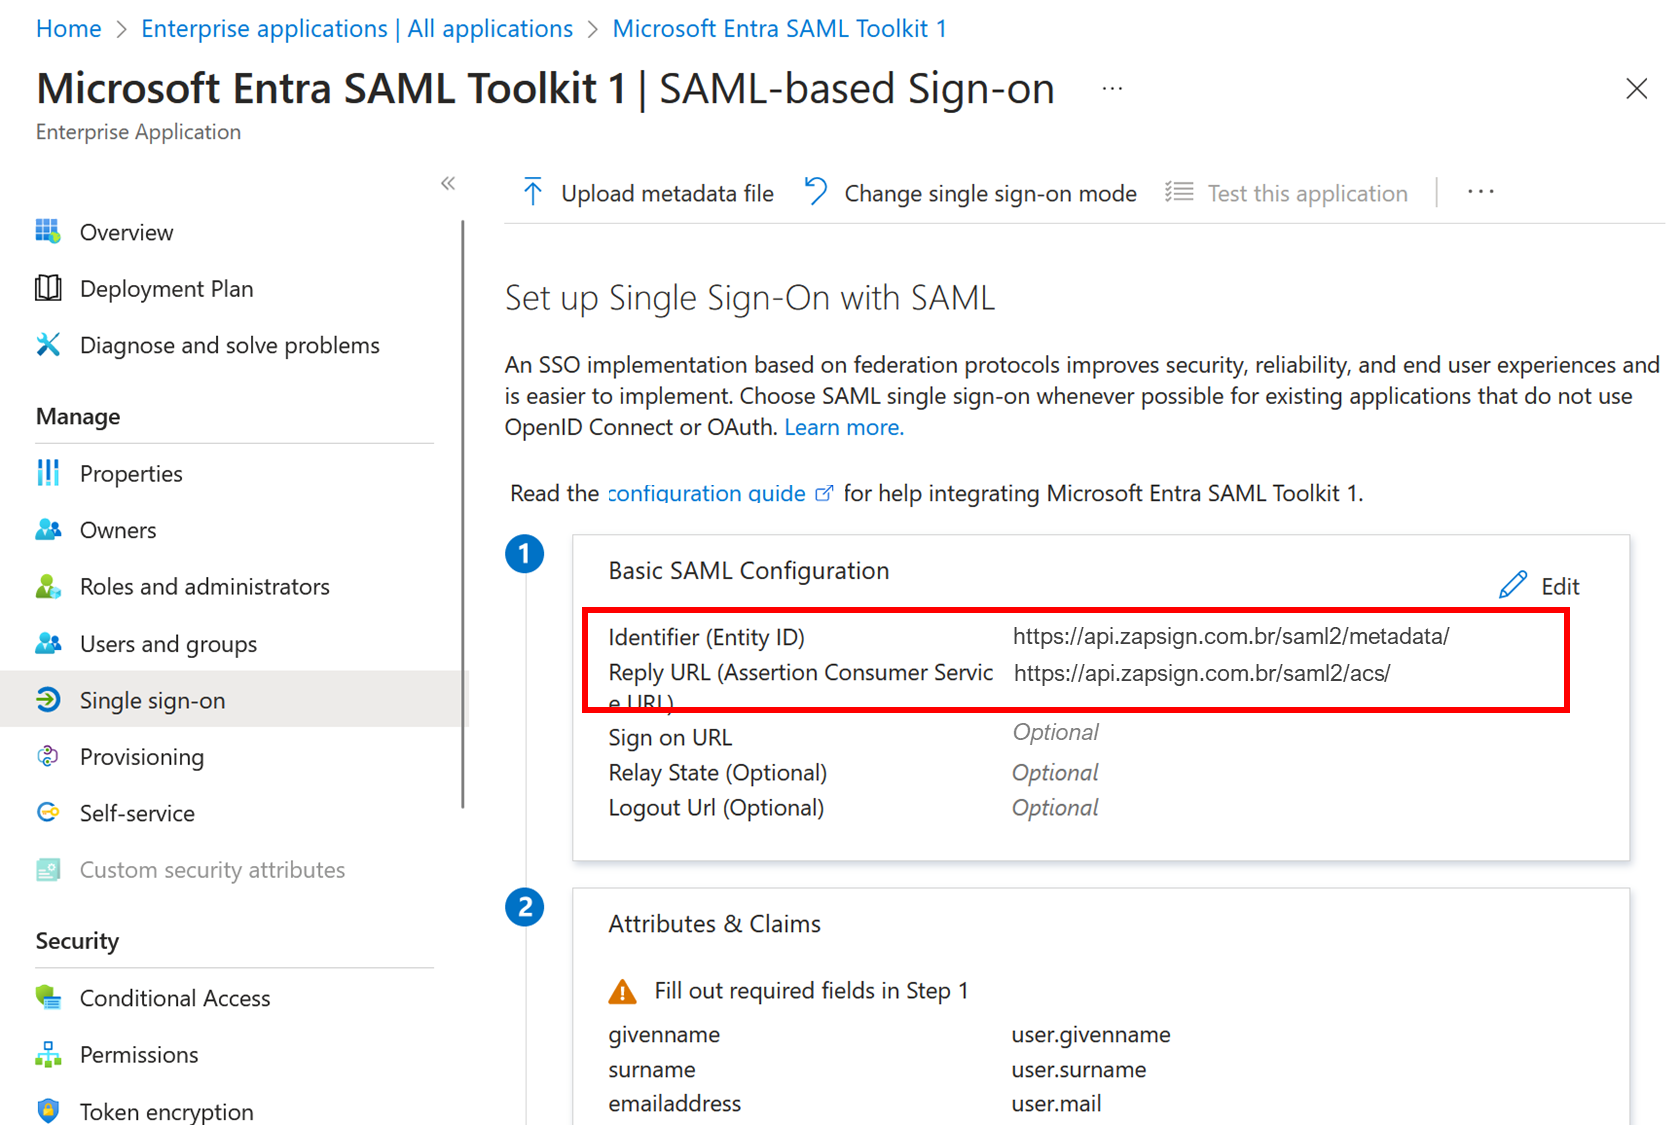The image size is (1680, 1125).
Task: Click the warning icon in Attributes & Claims
Action: (x=624, y=990)
